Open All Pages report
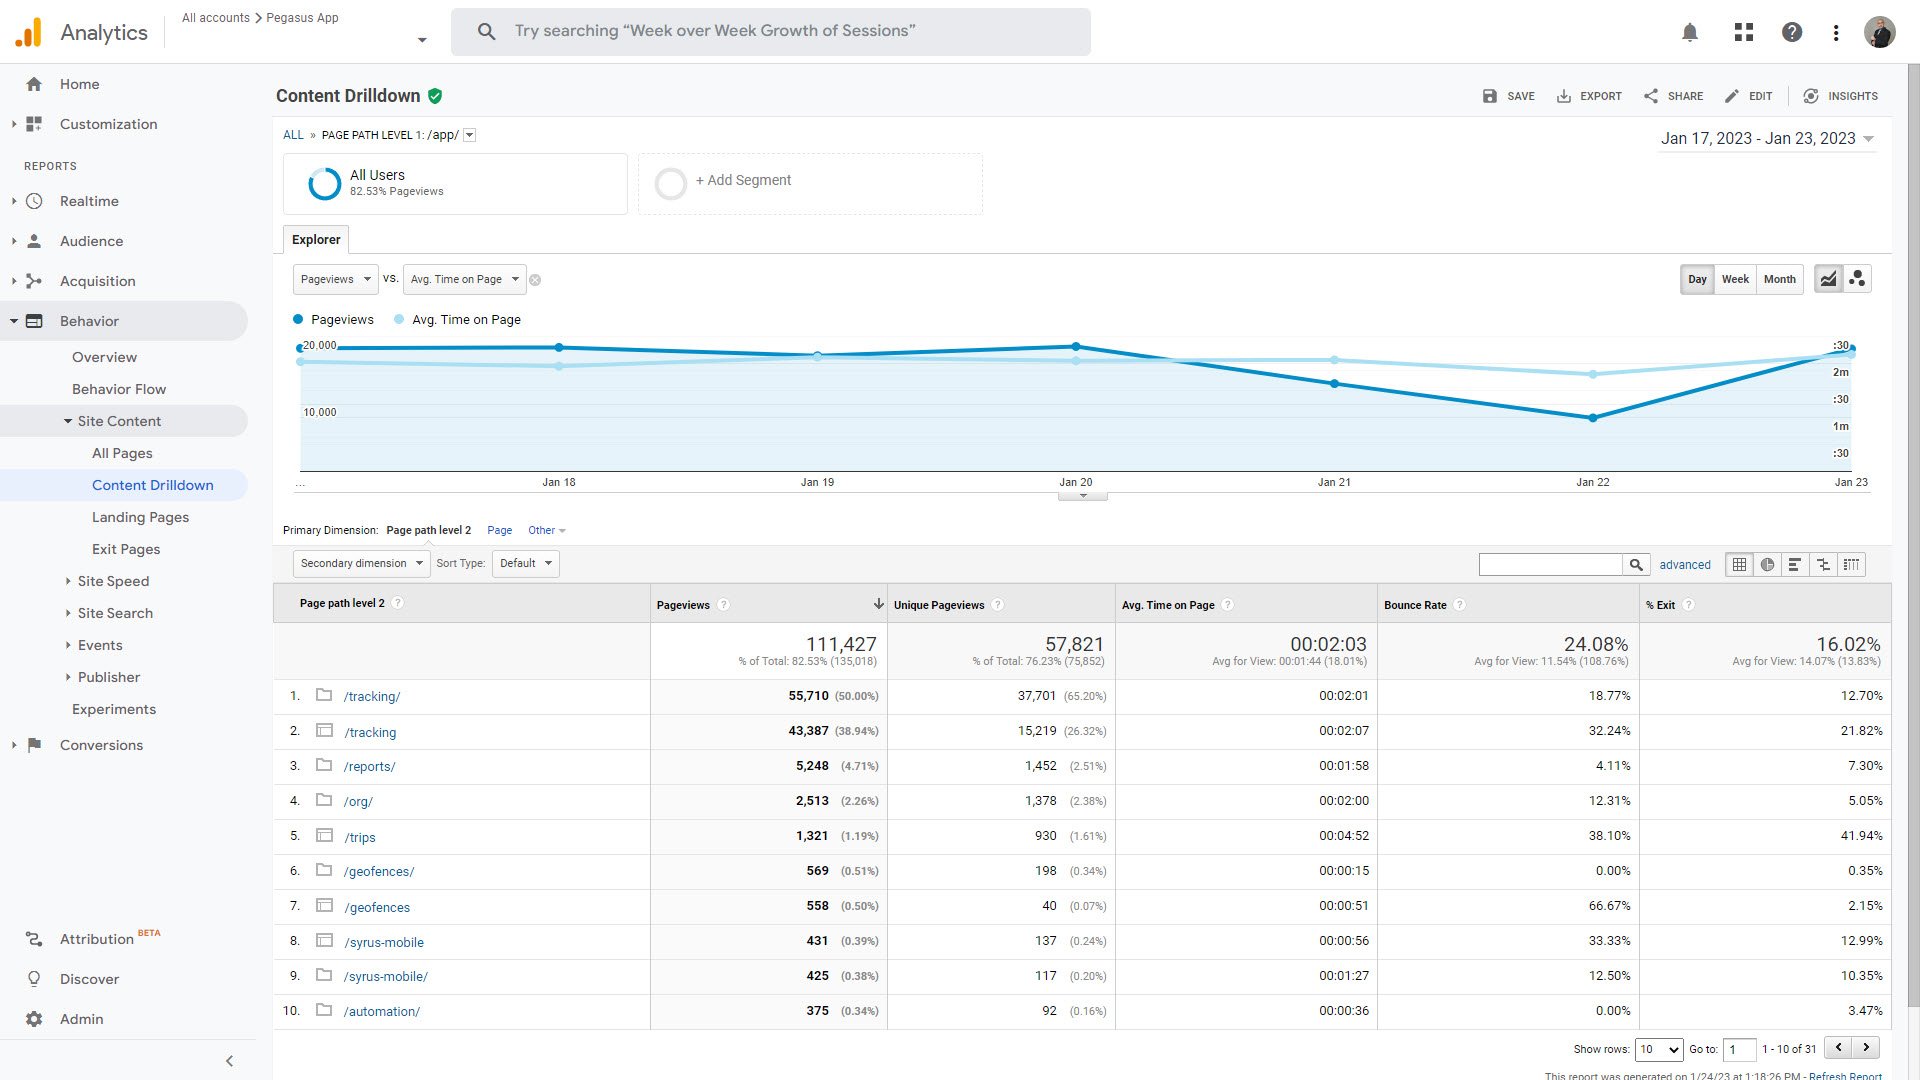The image size is (1920, 1080). [122, 453]
